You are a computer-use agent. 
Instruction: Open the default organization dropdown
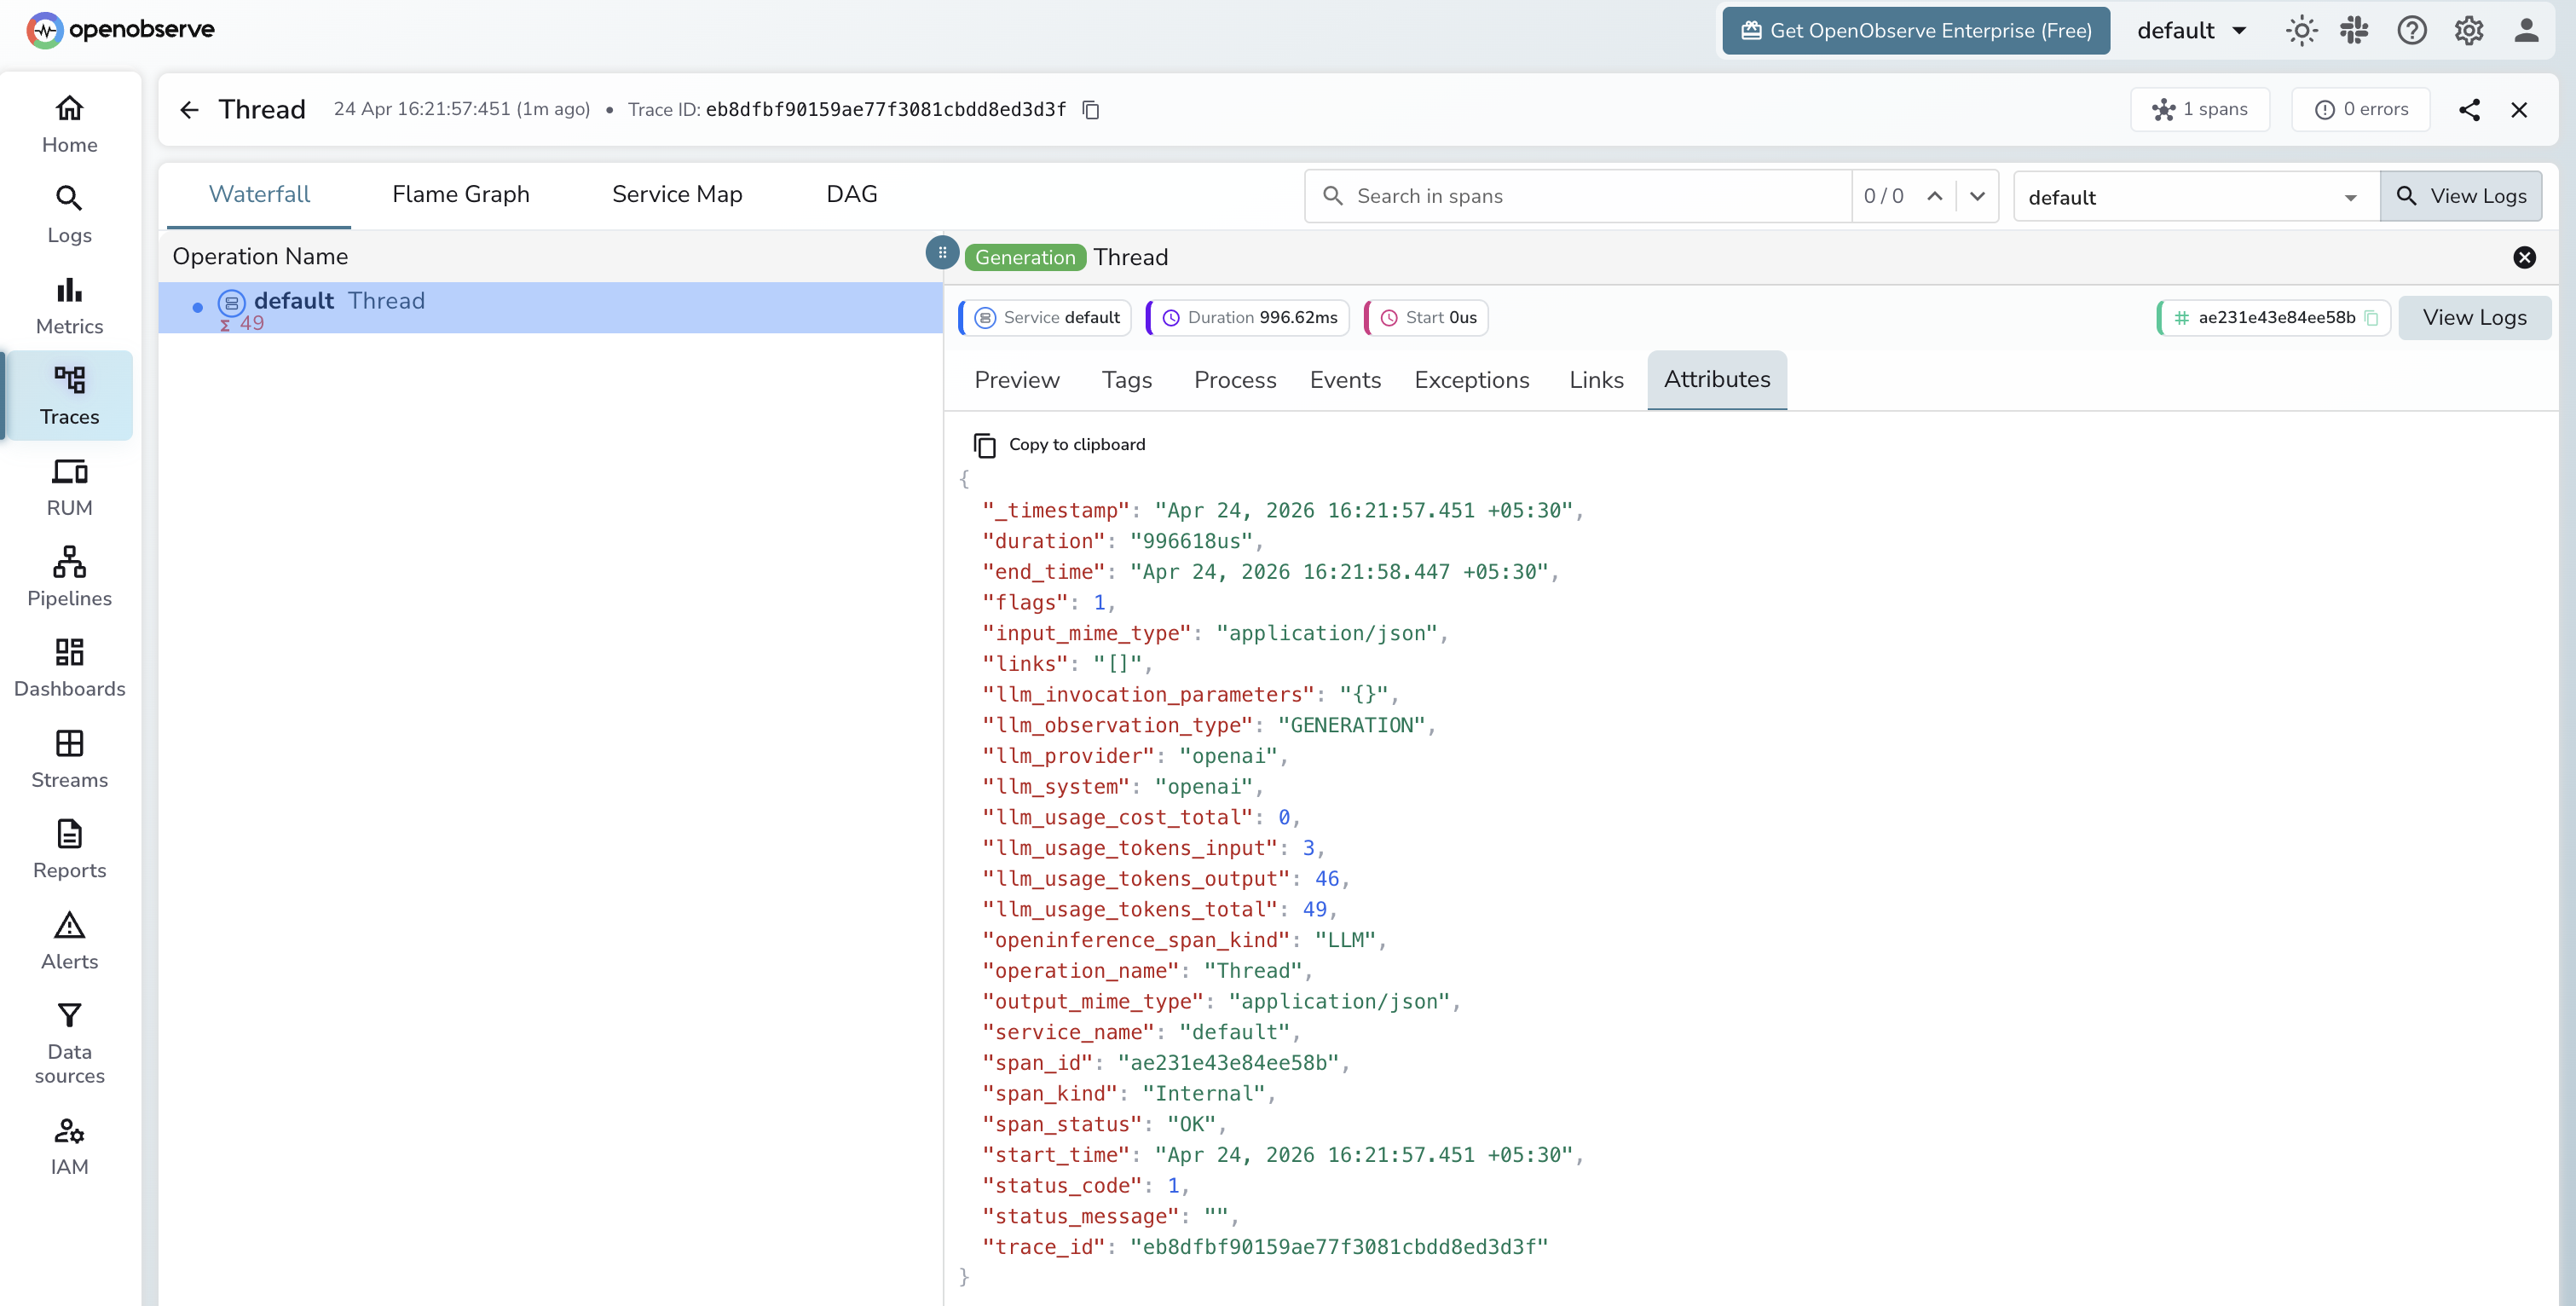[x=2190, y=30]
